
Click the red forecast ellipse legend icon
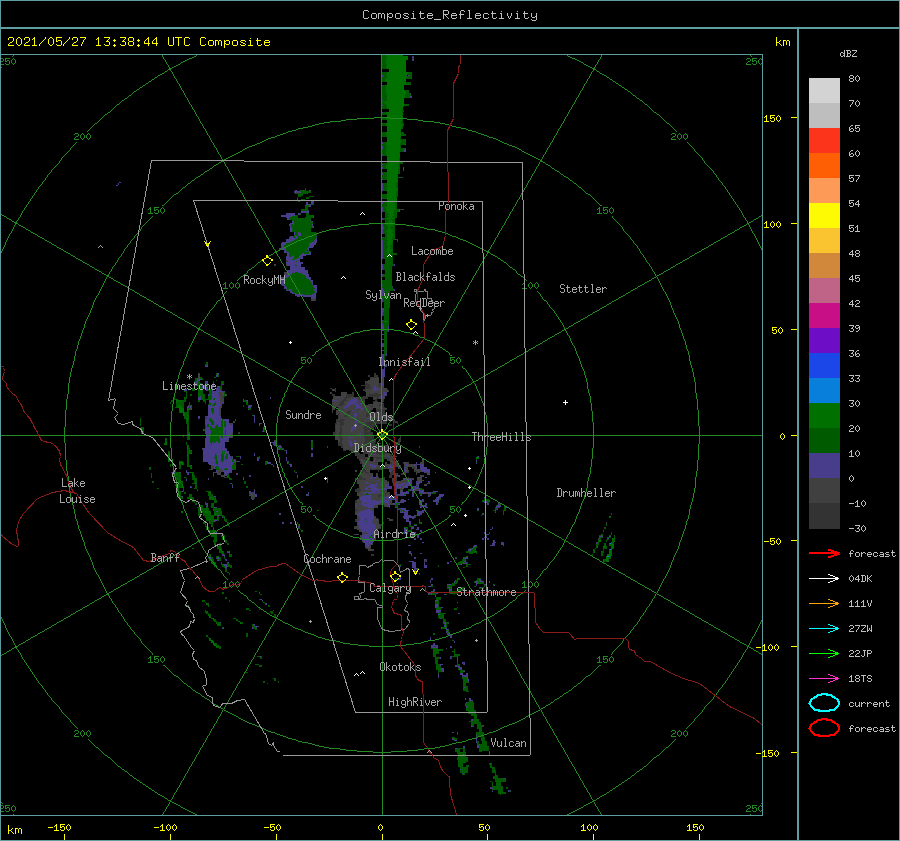click(824, 728)
